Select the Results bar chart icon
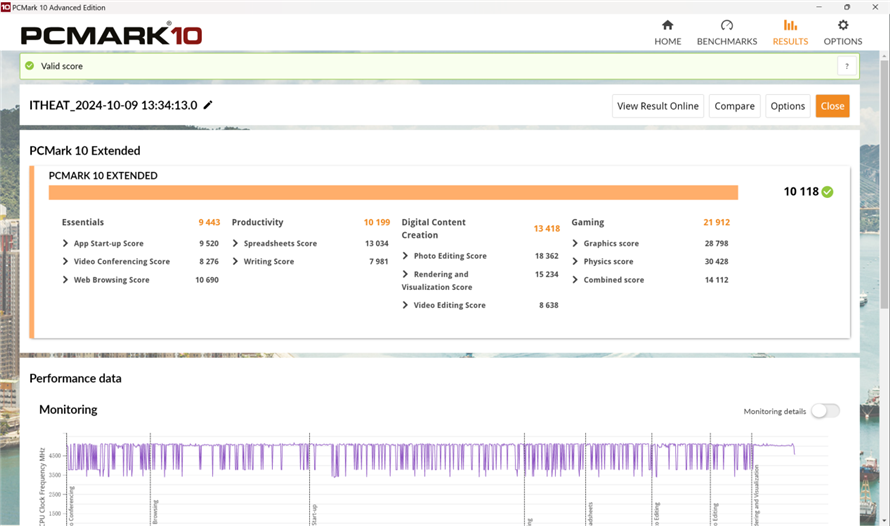Viewport: 890px width, 526px height. coord(790,26)
